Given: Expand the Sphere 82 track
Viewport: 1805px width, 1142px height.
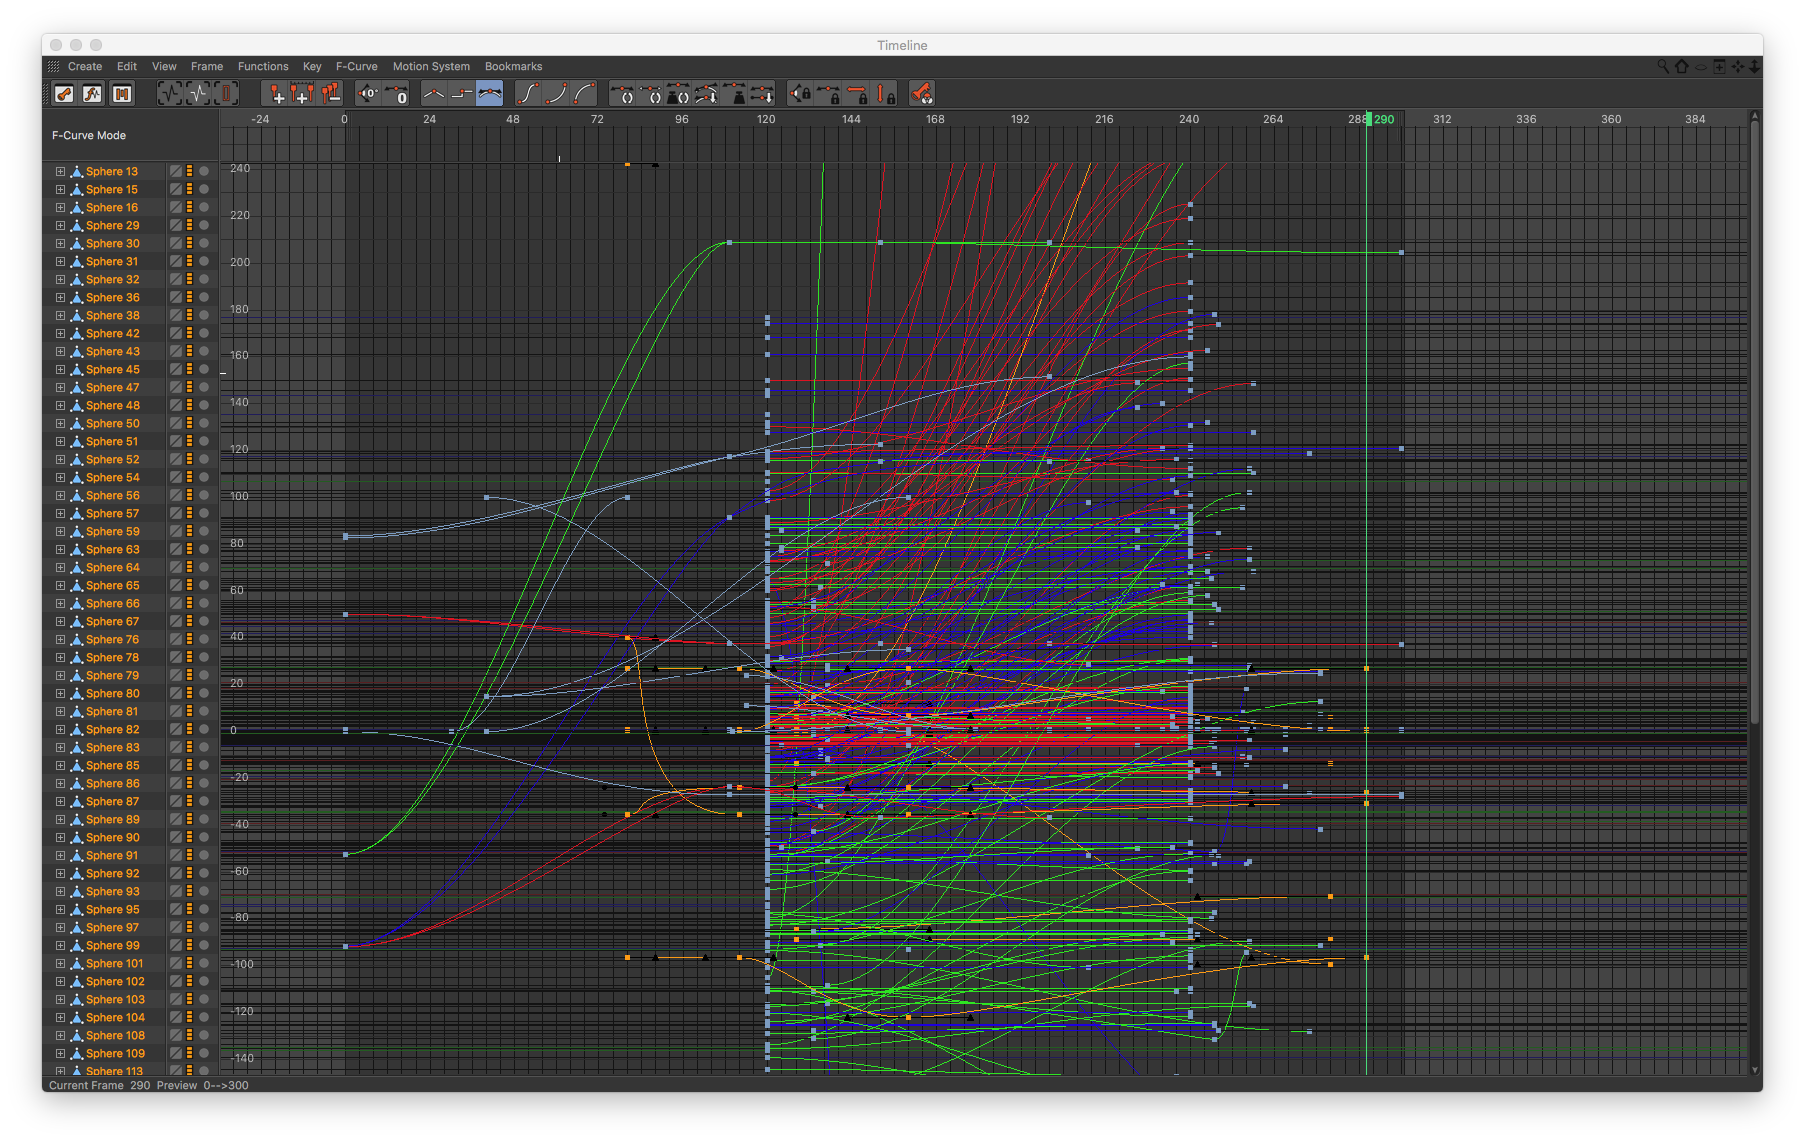Looking at the screenshot, I should point(60,730).
